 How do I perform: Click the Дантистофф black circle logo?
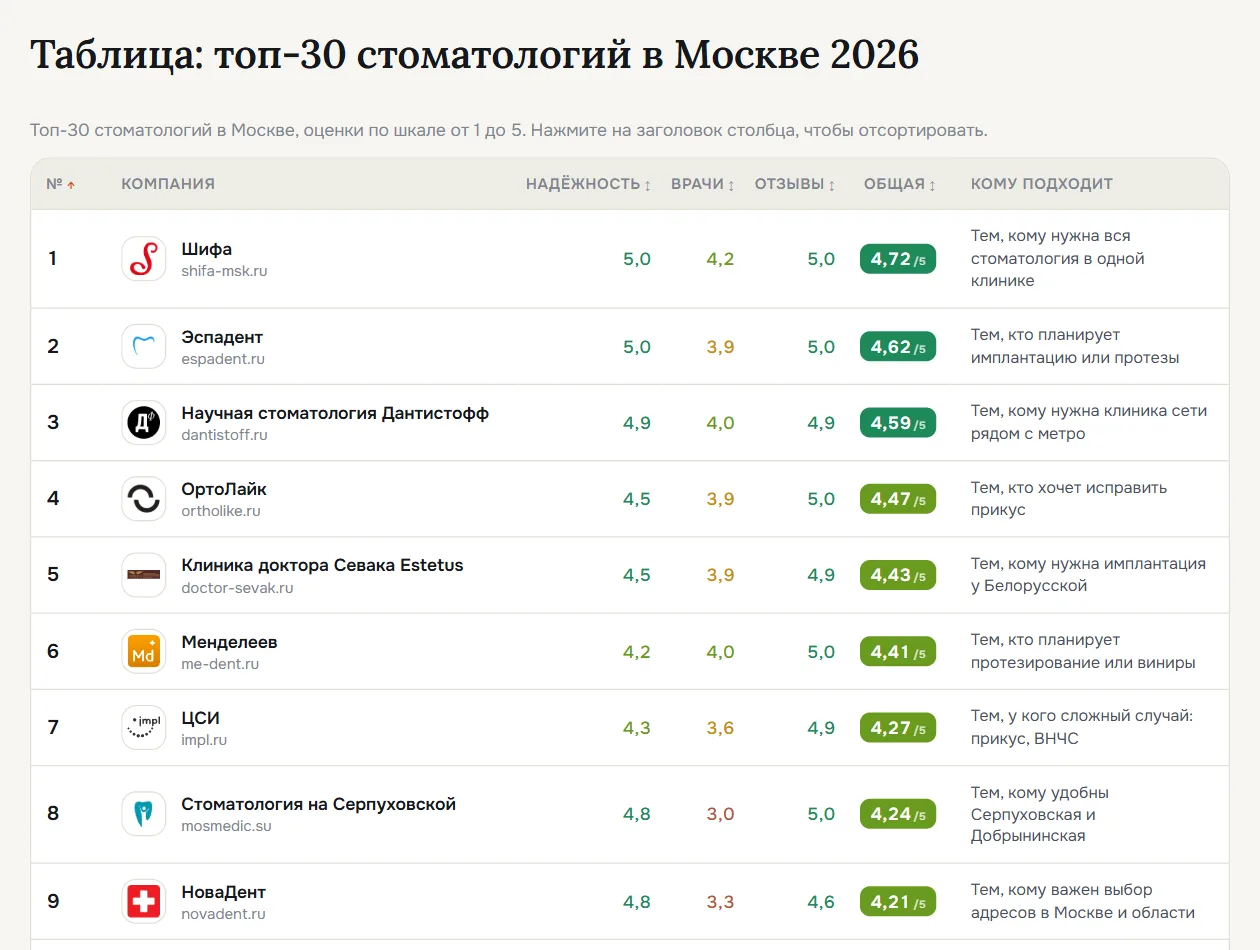pyautogui.click(x=144, y=423)
